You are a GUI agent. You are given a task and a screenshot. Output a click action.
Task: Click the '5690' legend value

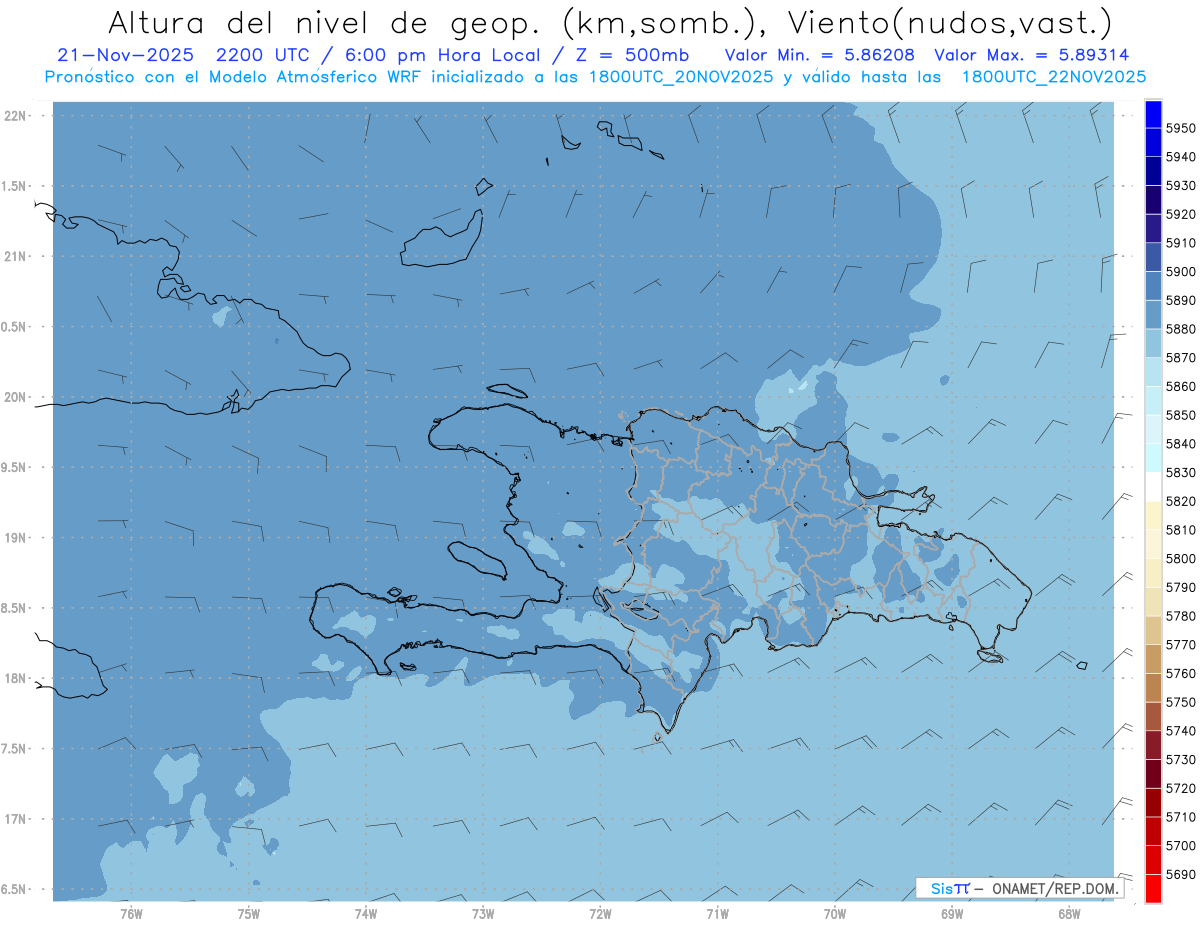(1180, 874)
